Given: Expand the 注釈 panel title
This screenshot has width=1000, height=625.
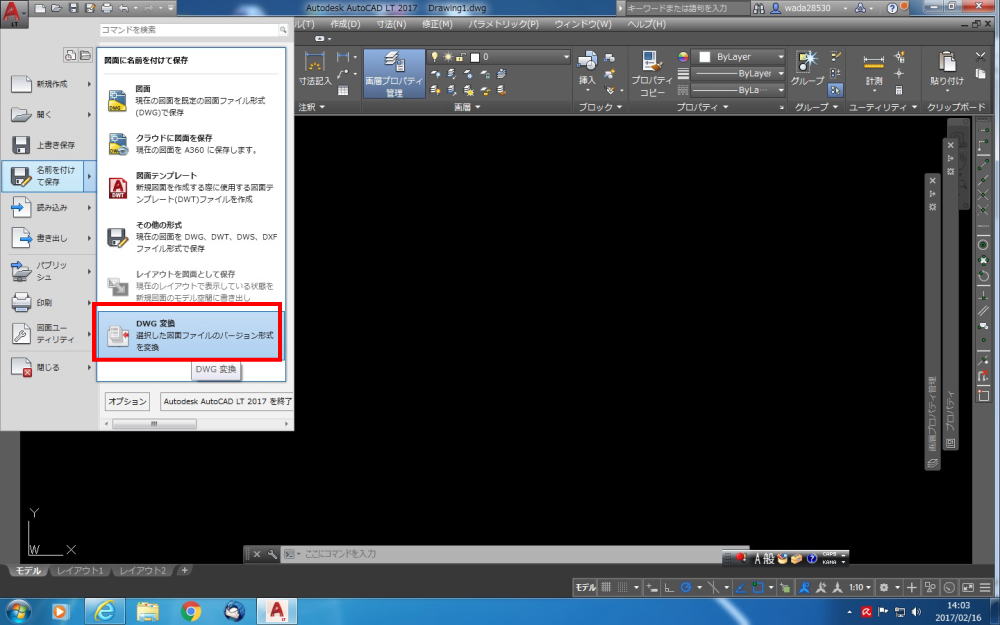Looking at the screenshot, I should (312, 107).
